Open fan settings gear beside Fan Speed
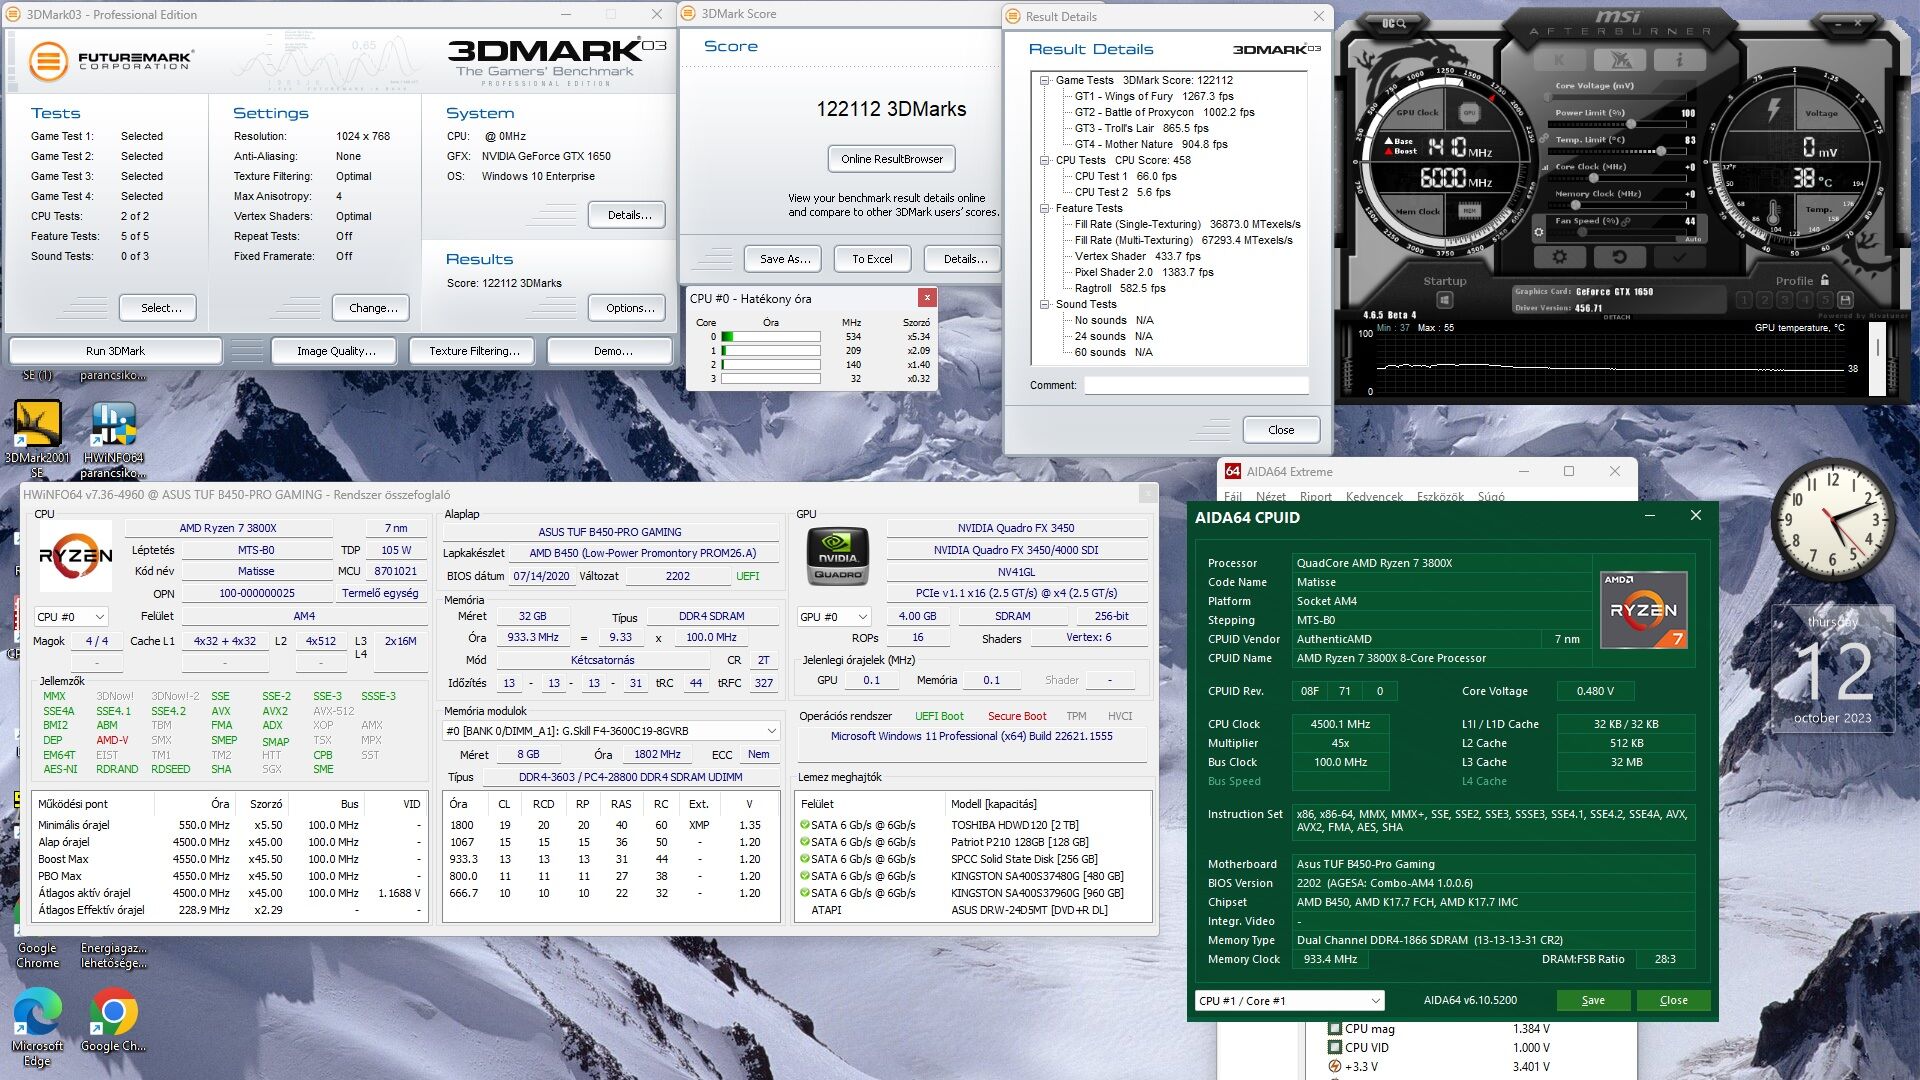This screenshot has width=1920, height=1080. coord(1539,232)
